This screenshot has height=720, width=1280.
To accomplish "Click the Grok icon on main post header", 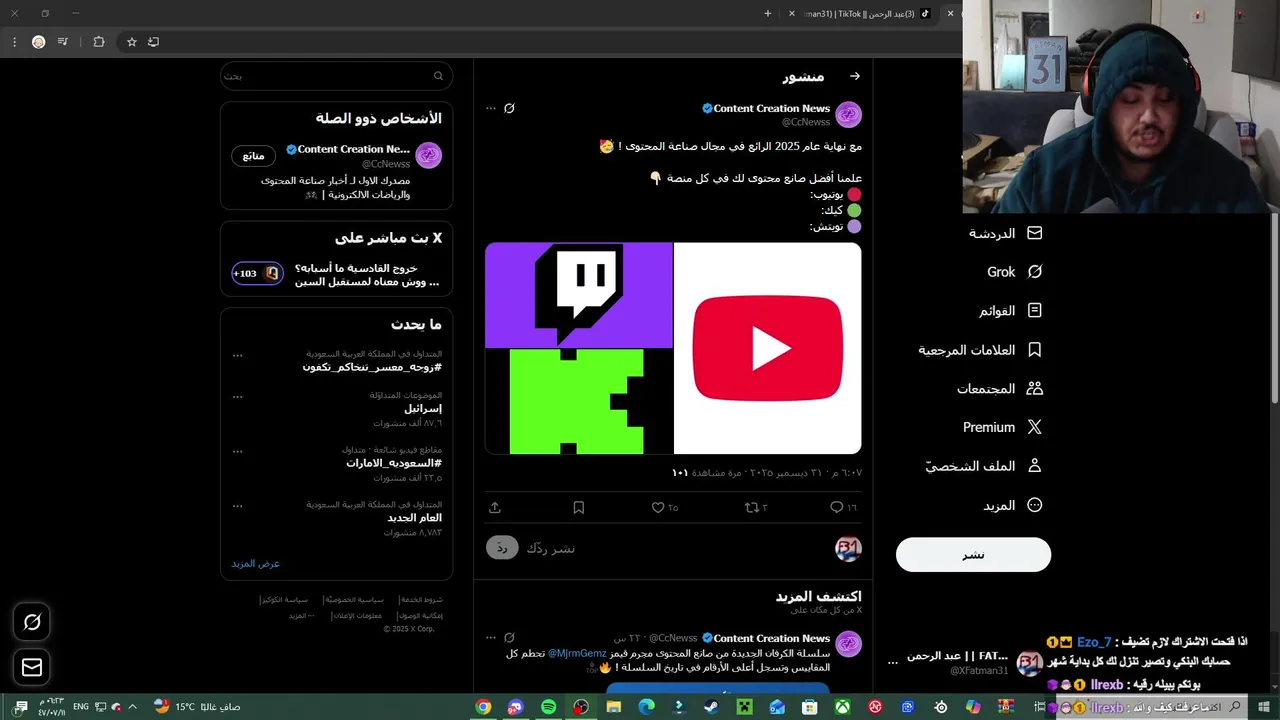I will click(x=509, y=108).
